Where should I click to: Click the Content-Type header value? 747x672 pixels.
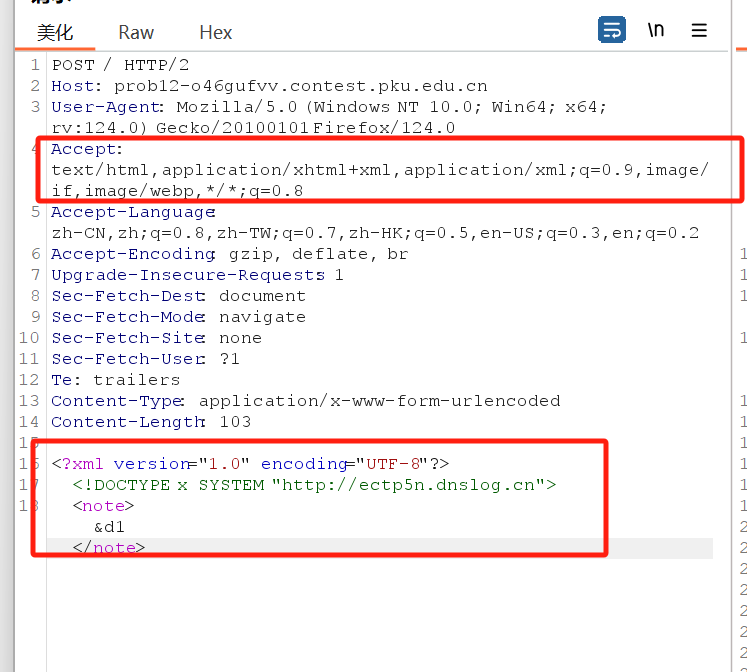pyautogui.click(x=380, y=401)
